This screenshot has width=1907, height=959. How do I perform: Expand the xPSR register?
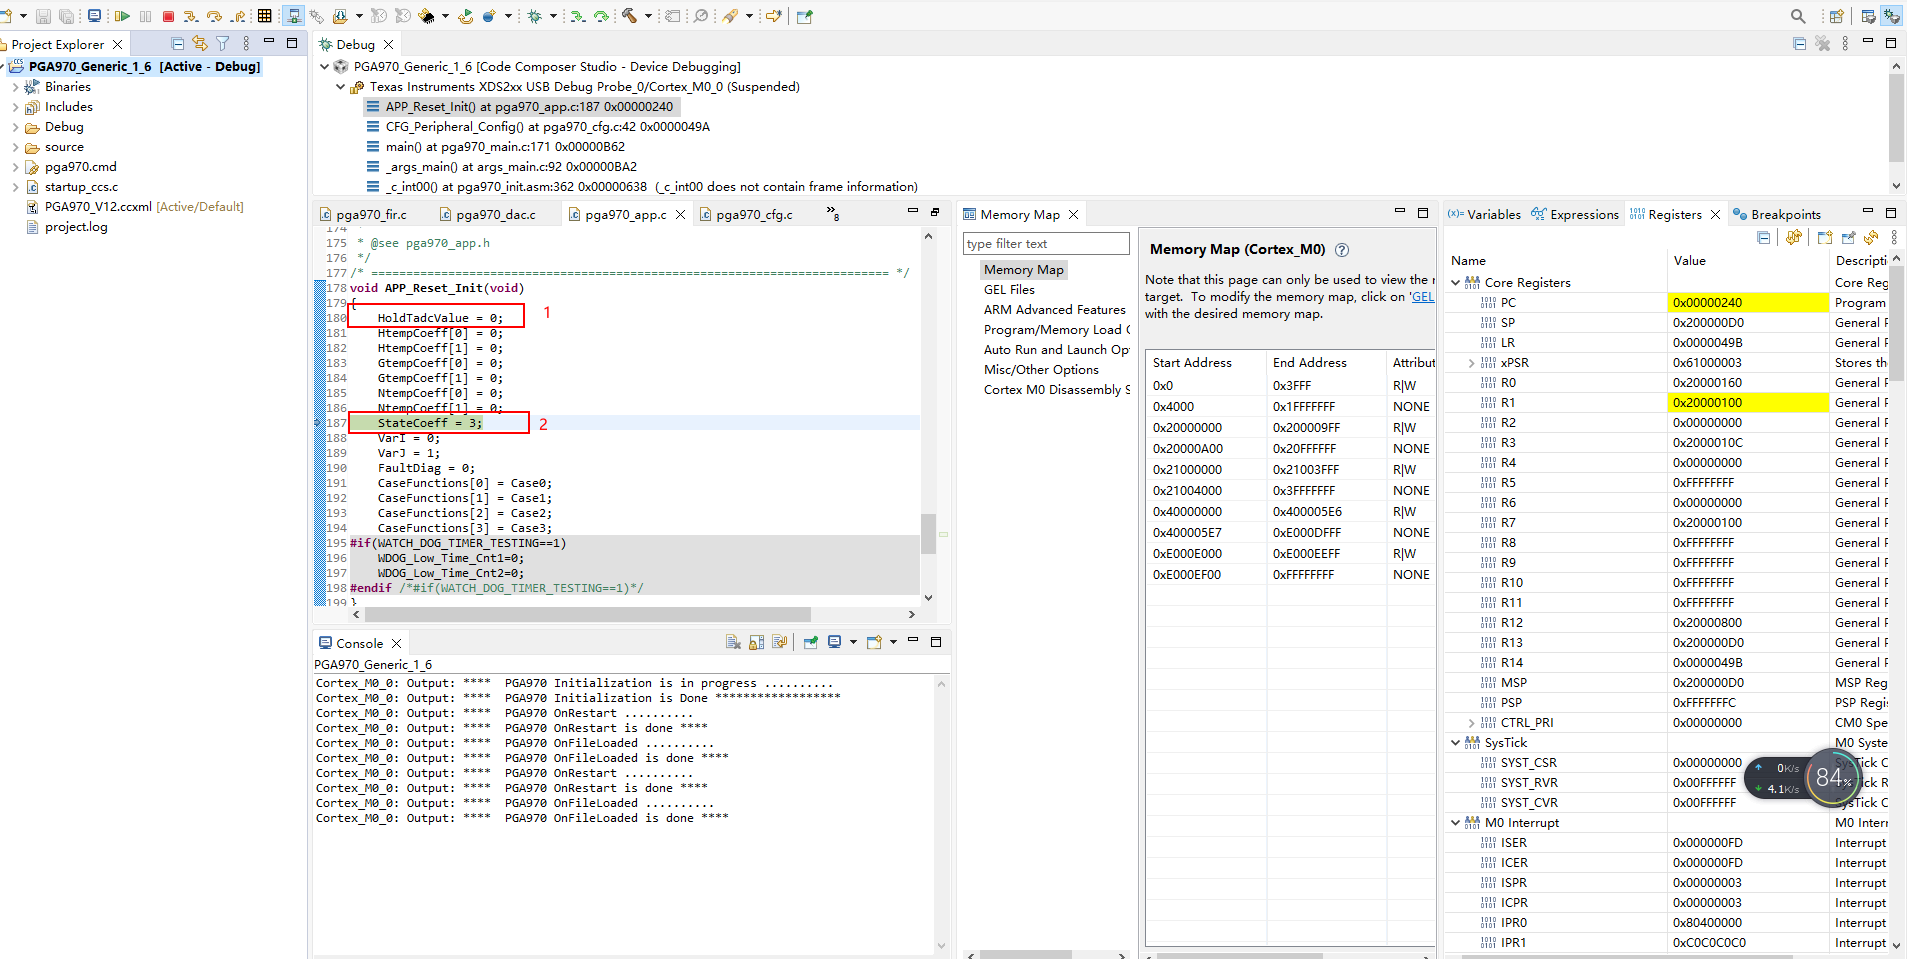[1471, 363]
